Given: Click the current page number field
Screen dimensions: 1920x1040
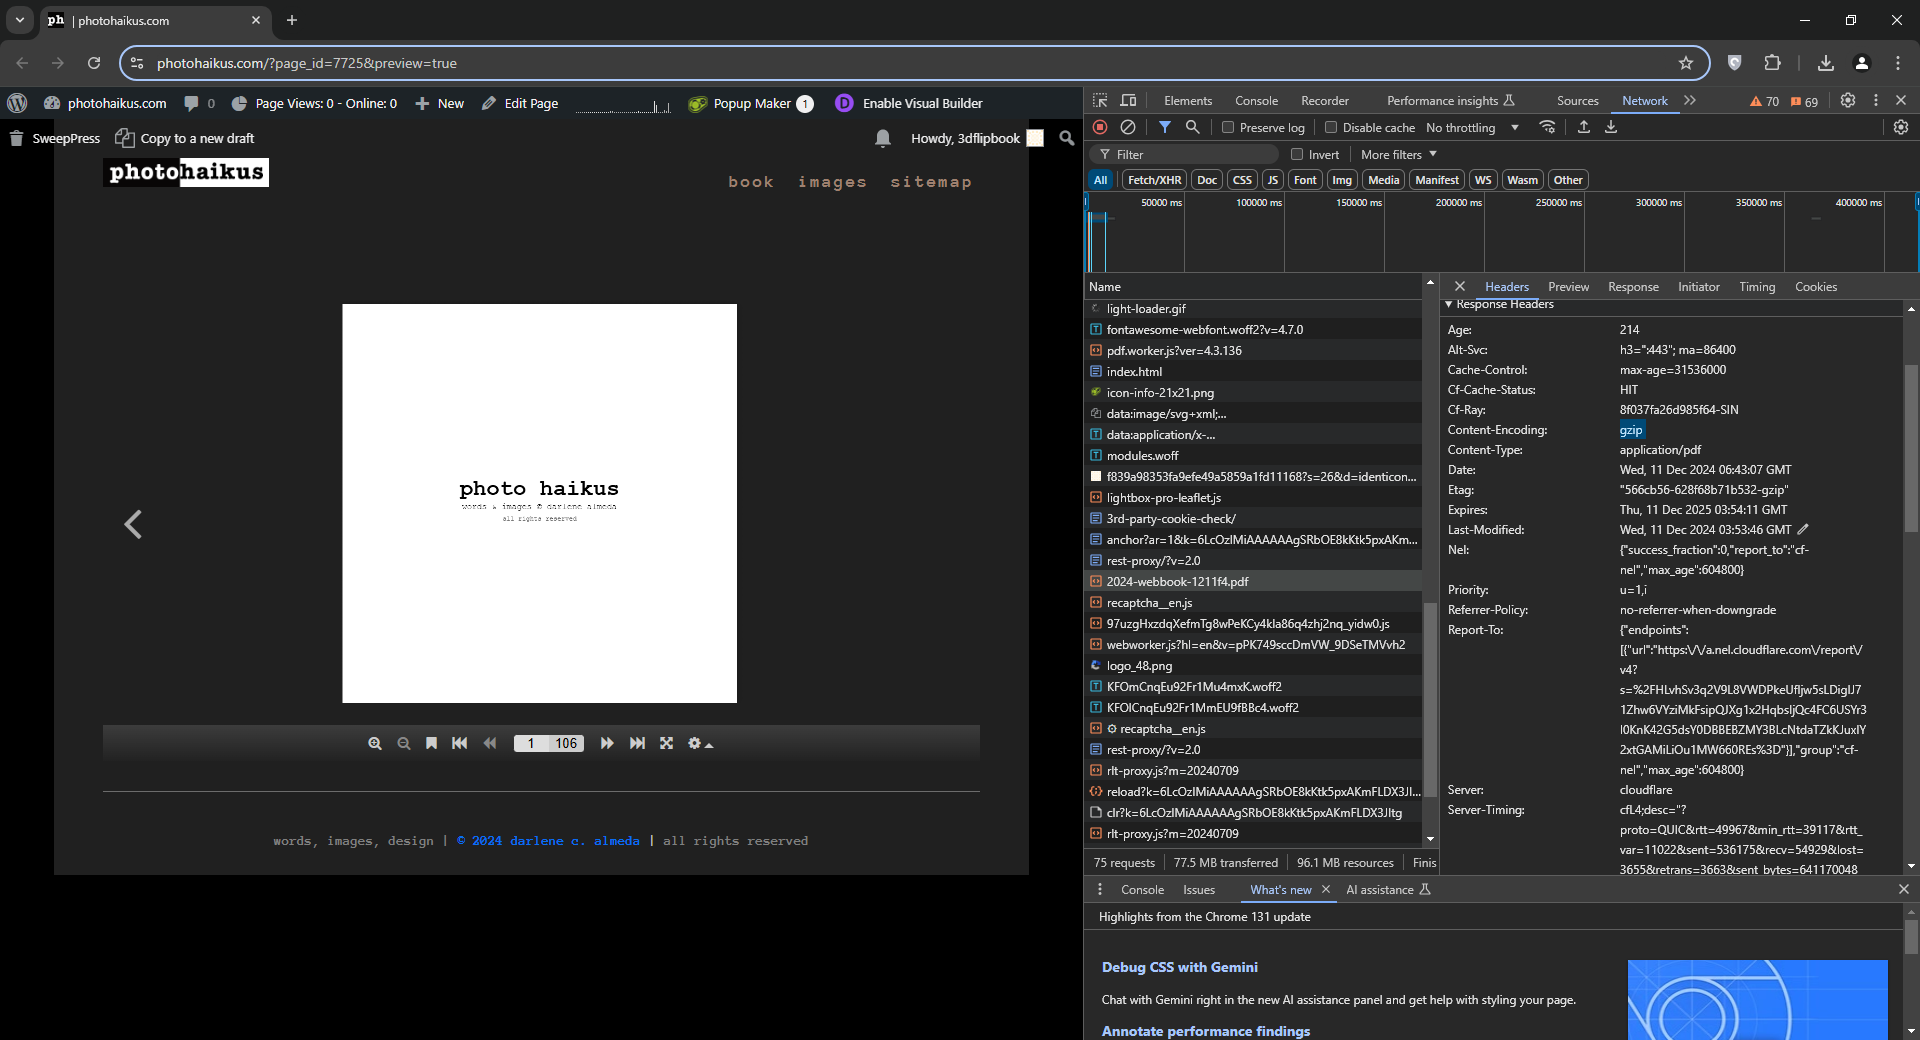Looking at the screenshot, I should point(531,743).
